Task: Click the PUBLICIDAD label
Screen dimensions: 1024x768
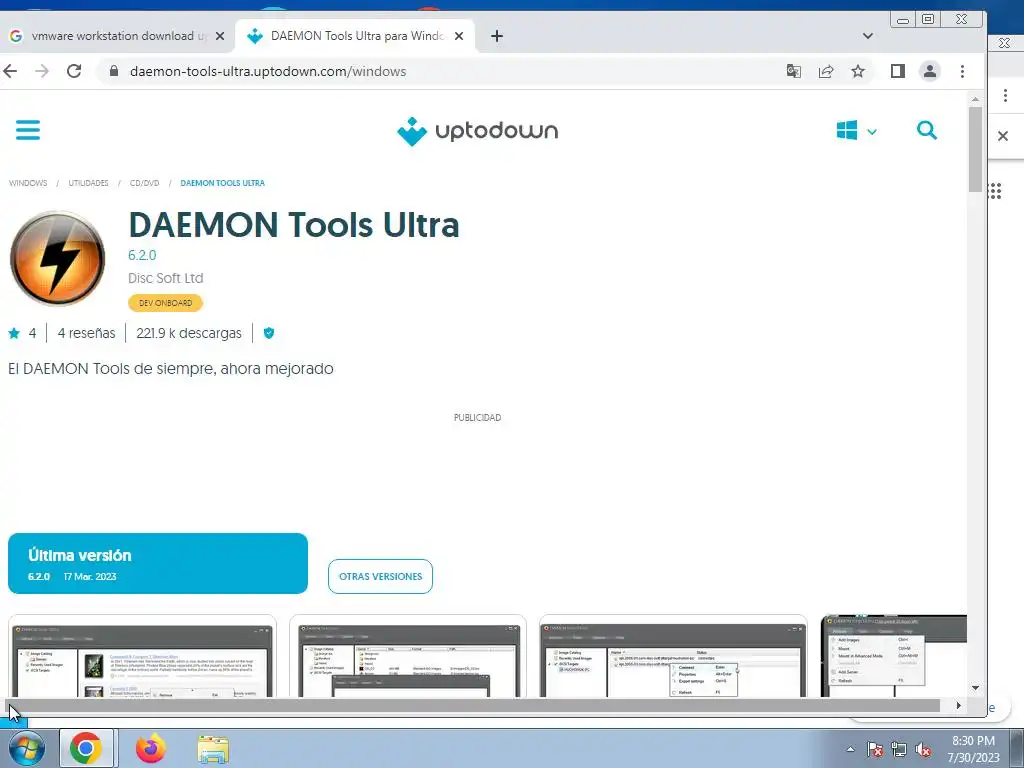Action: click(477, 417)
